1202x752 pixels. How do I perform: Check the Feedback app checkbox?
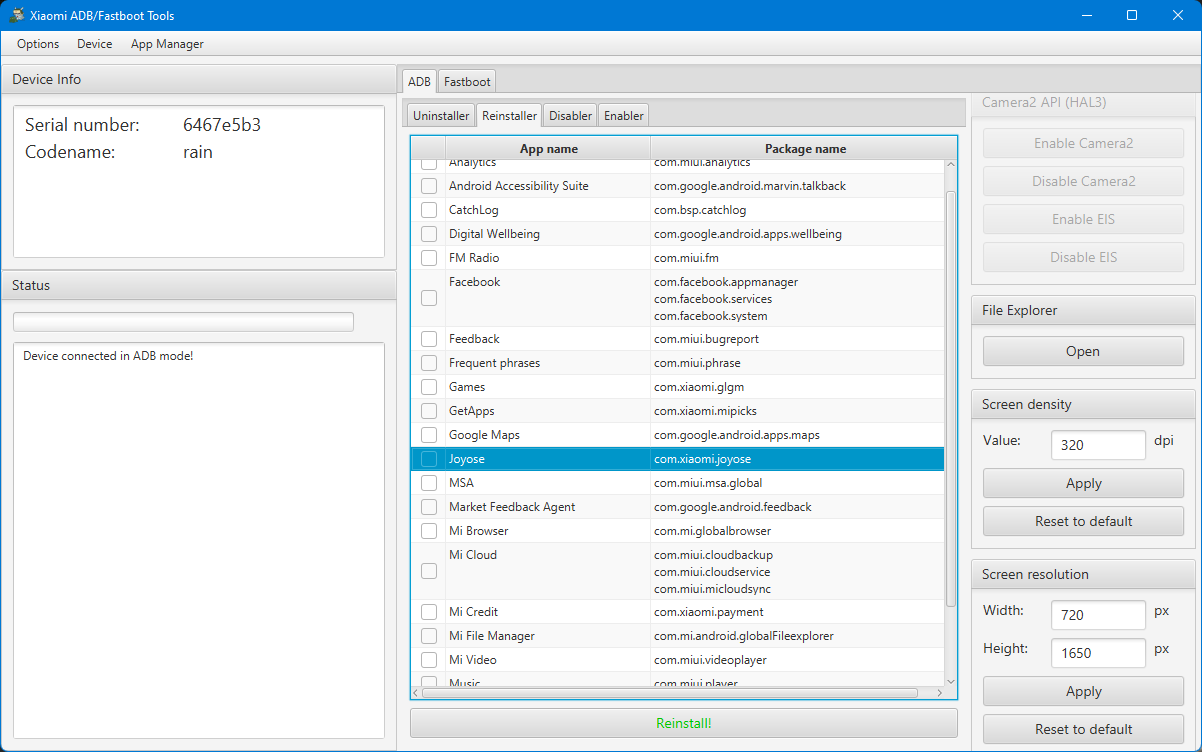[x=429, y=339]
